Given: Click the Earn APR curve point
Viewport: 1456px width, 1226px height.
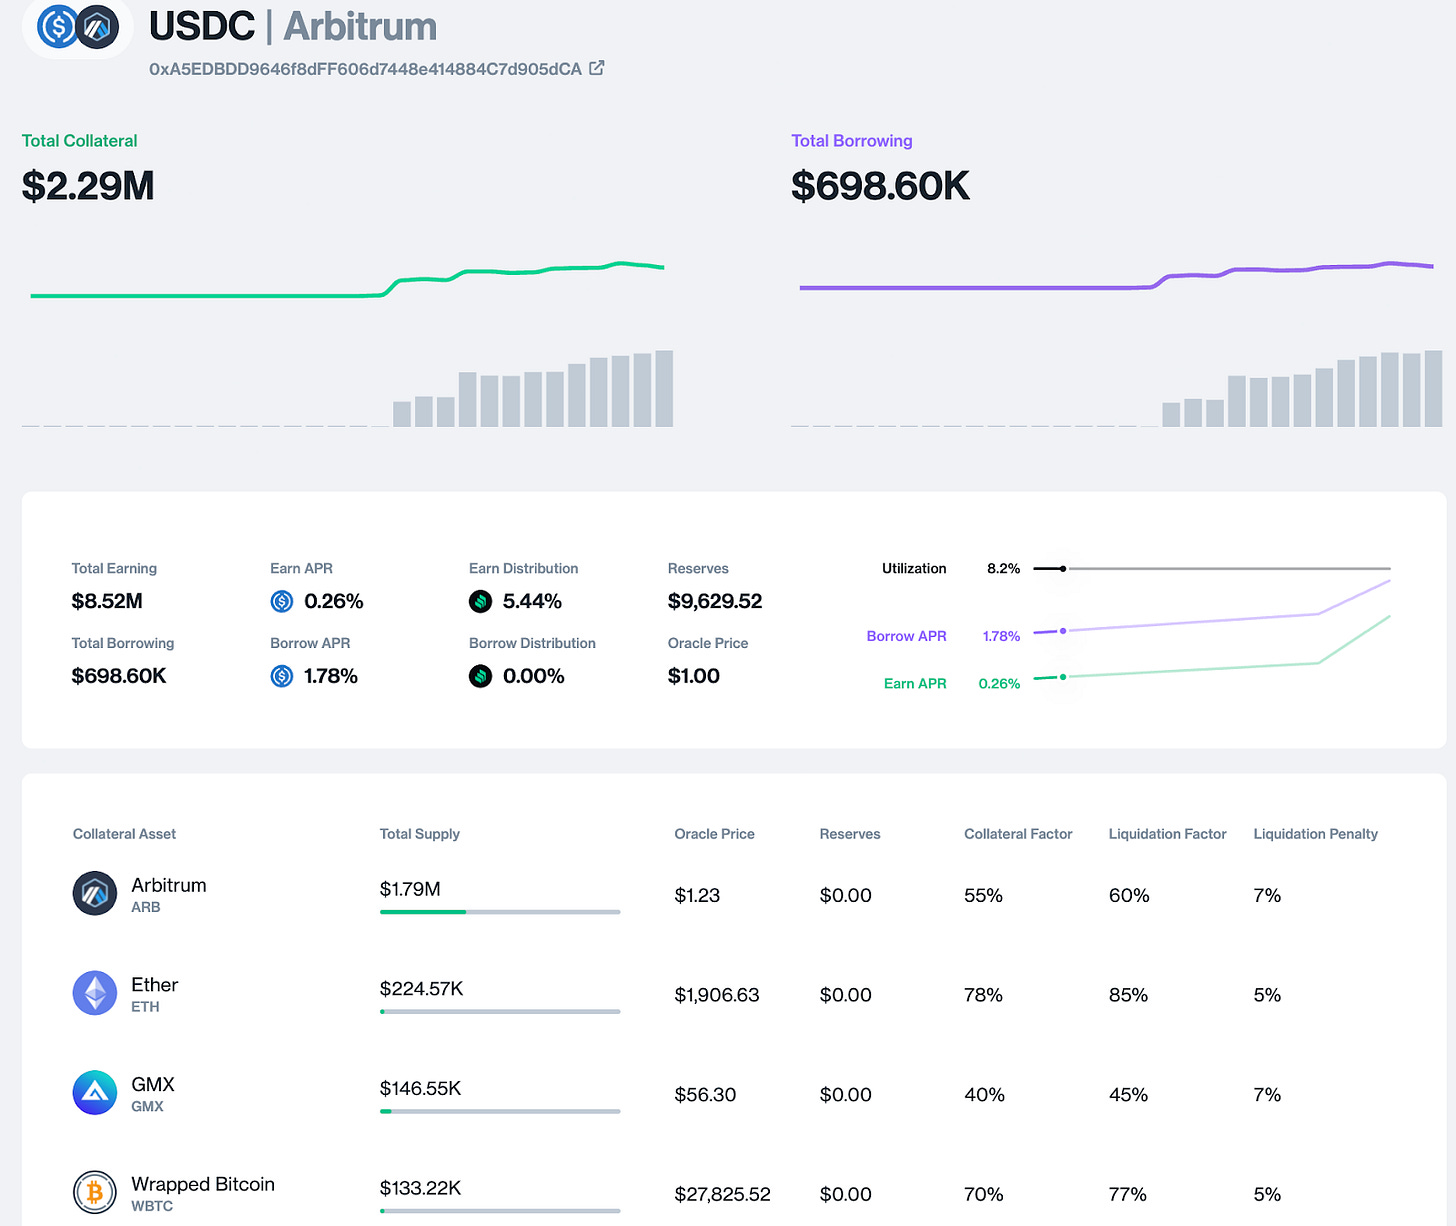Looking at the screenshot, I should point(1063,677).
